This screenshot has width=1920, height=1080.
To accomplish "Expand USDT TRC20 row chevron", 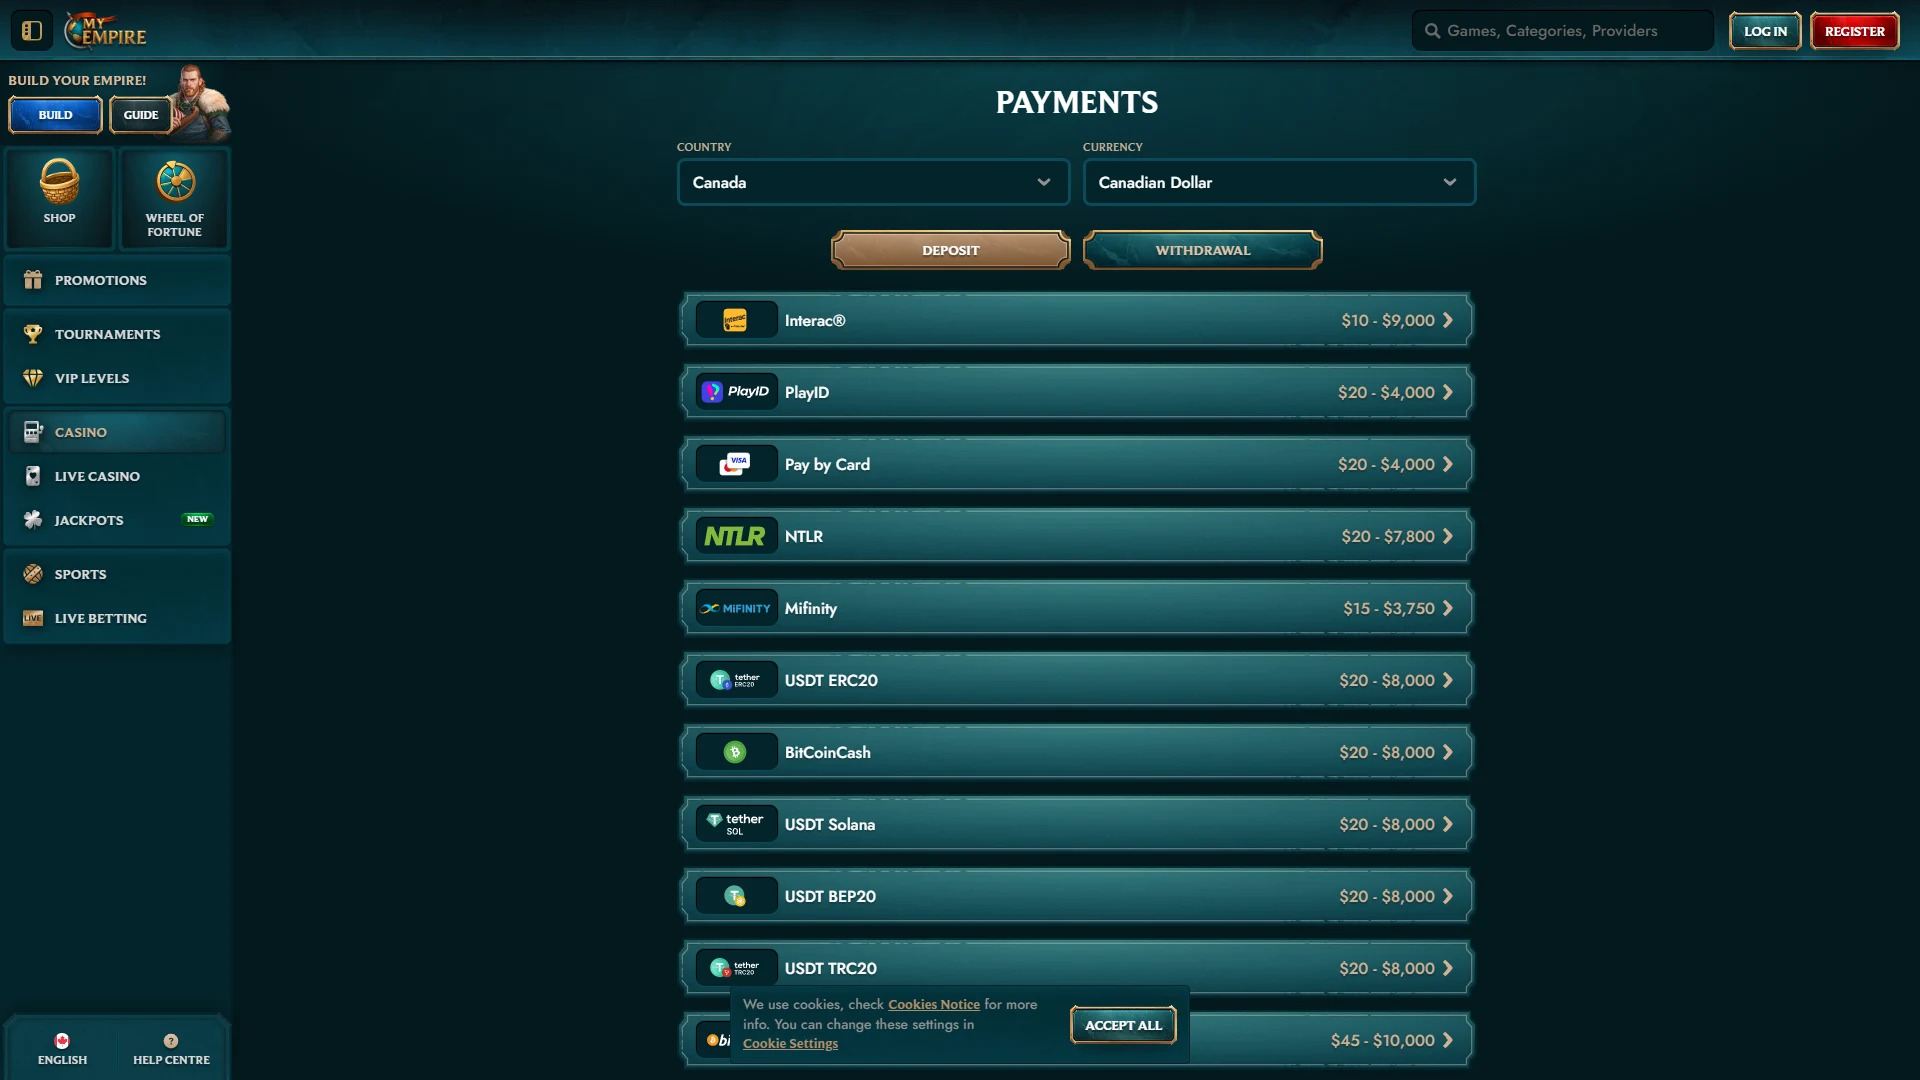I will click(1448, 968).
